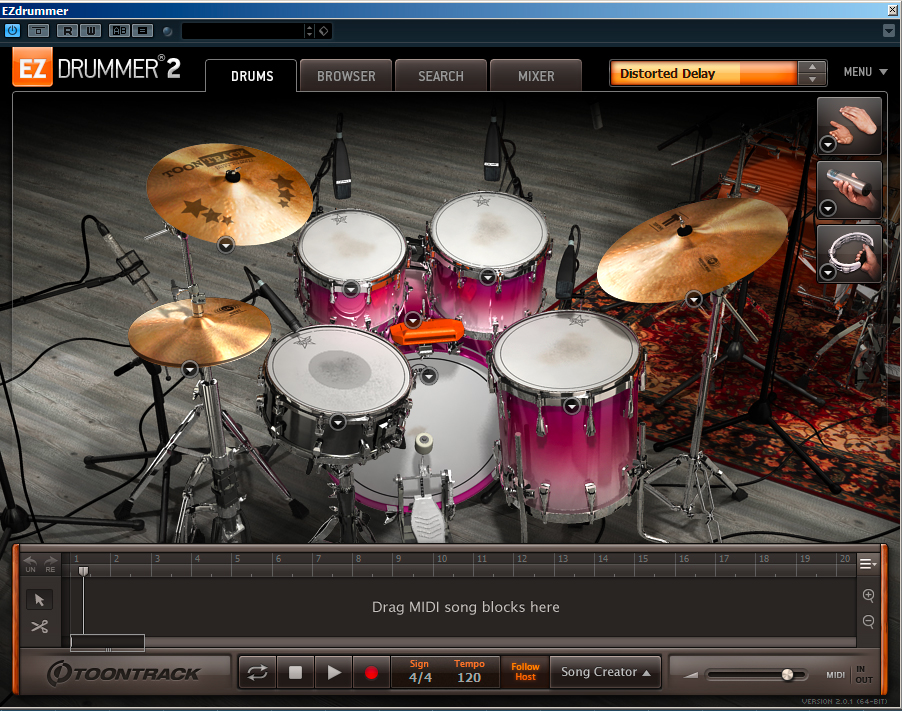Open the tambourine instrument dropdown

(x=828, y=272)
